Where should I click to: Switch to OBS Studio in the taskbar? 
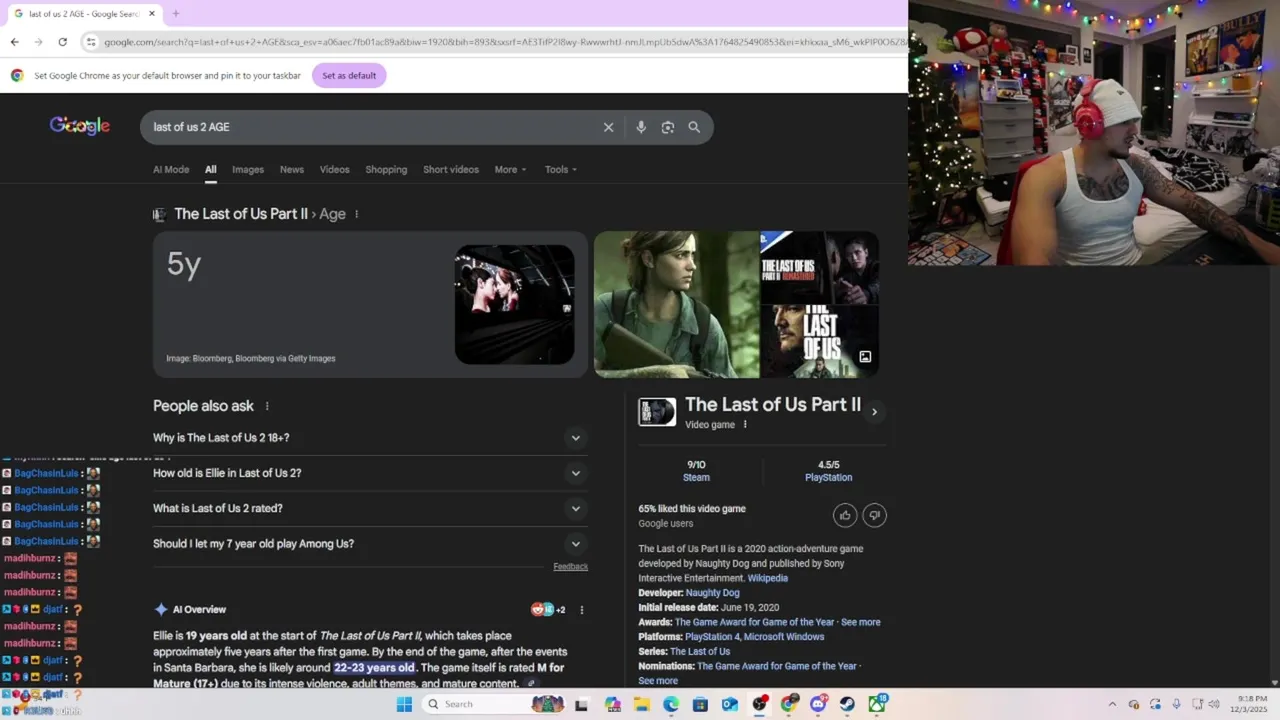760,704
